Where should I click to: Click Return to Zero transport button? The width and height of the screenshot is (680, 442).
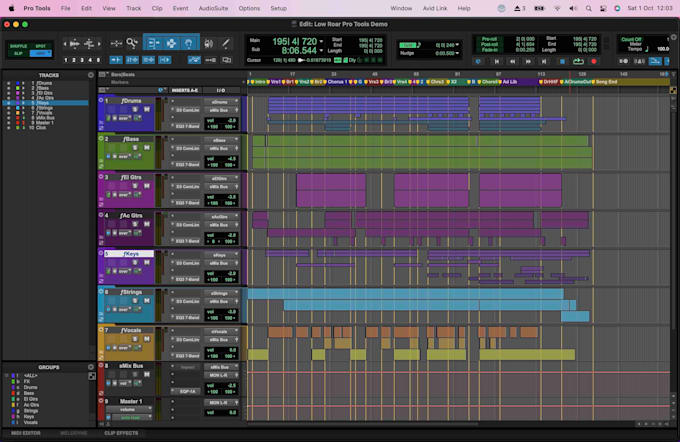[x=497, y=62]
